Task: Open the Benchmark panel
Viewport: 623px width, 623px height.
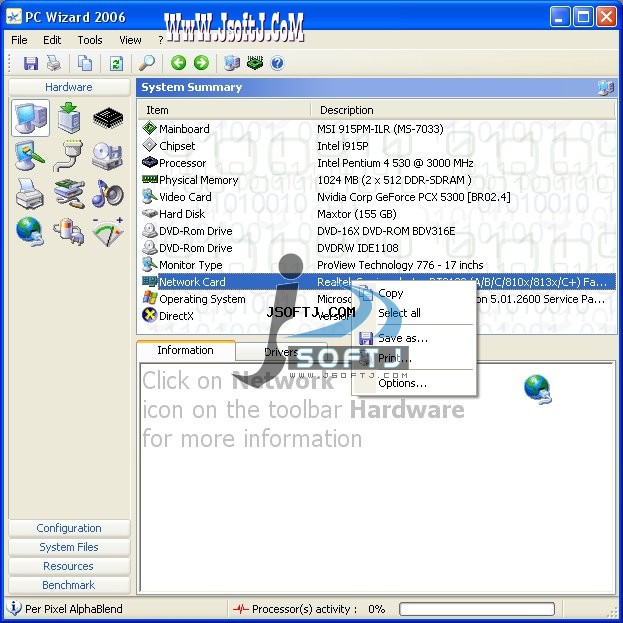Action: [x=69, y=585]
